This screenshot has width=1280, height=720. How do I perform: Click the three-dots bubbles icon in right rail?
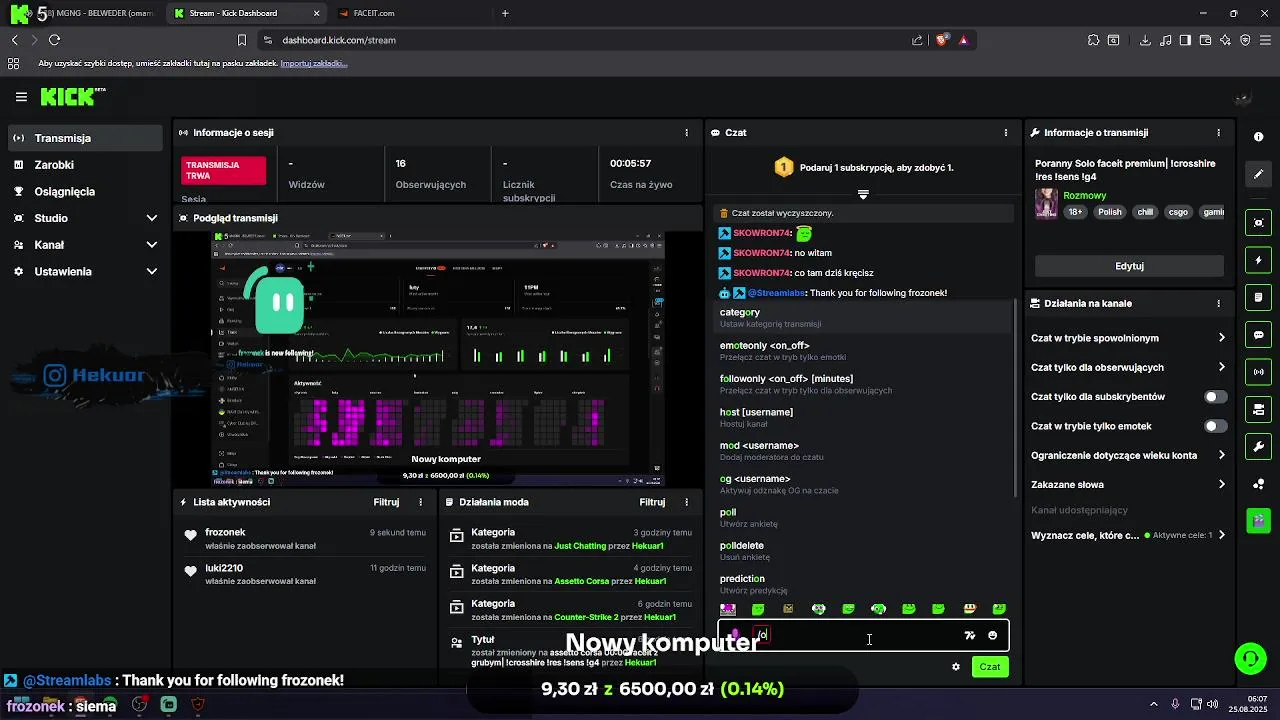coord(1259,484)
